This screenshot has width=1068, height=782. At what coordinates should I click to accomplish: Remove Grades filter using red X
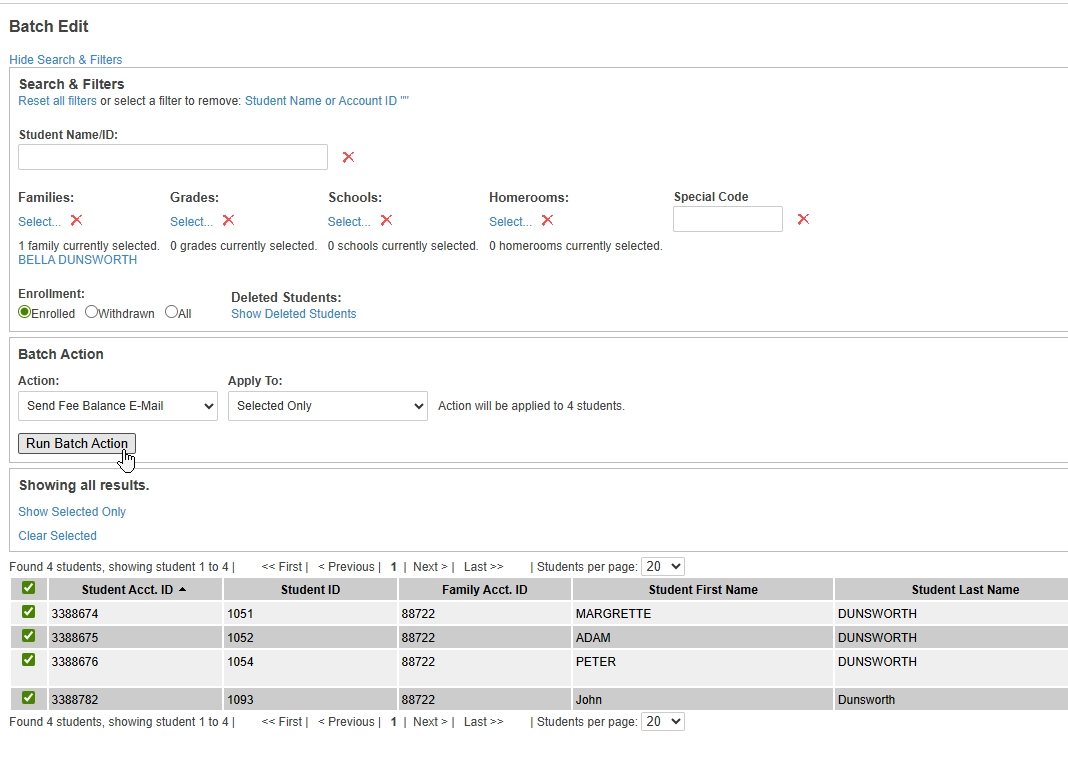(x=228, y=220)
